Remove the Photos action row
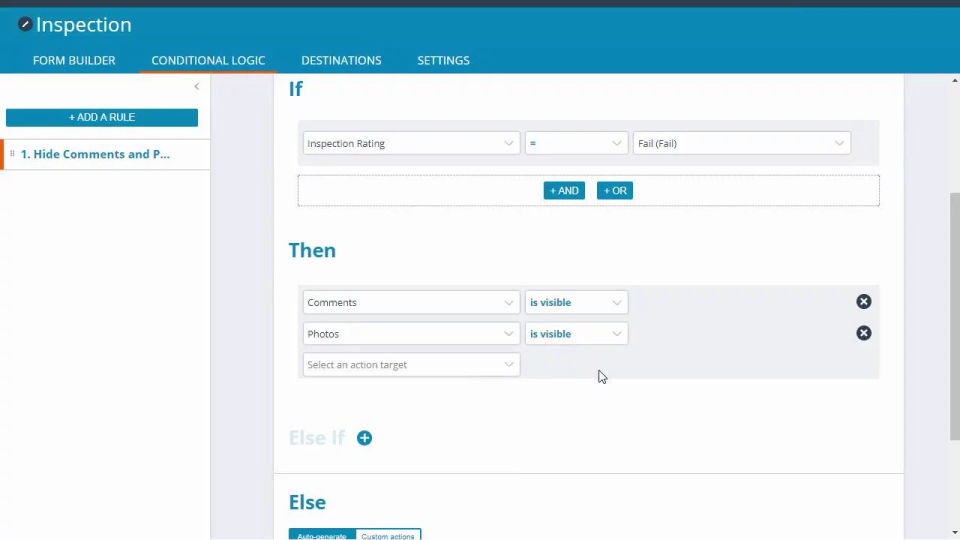Viewport: 960px width, 540px height. pyautogui.click(x=863, y=333)
